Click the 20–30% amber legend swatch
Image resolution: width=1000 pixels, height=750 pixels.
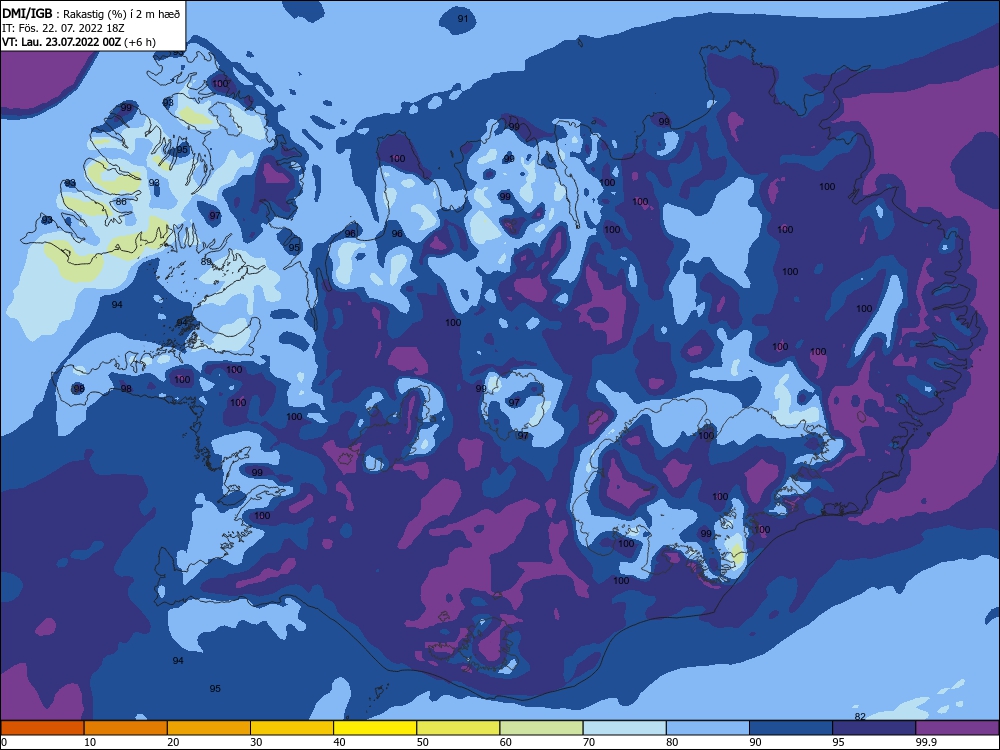pos(209,728)
